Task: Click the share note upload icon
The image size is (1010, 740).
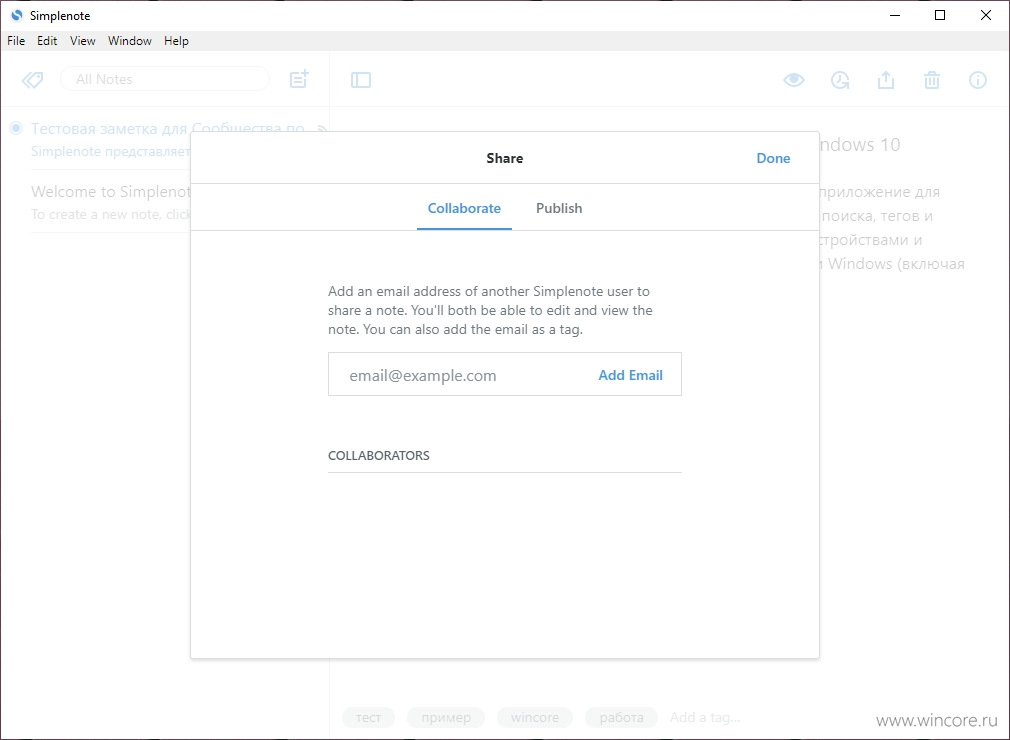Action: tap(886, 80)
